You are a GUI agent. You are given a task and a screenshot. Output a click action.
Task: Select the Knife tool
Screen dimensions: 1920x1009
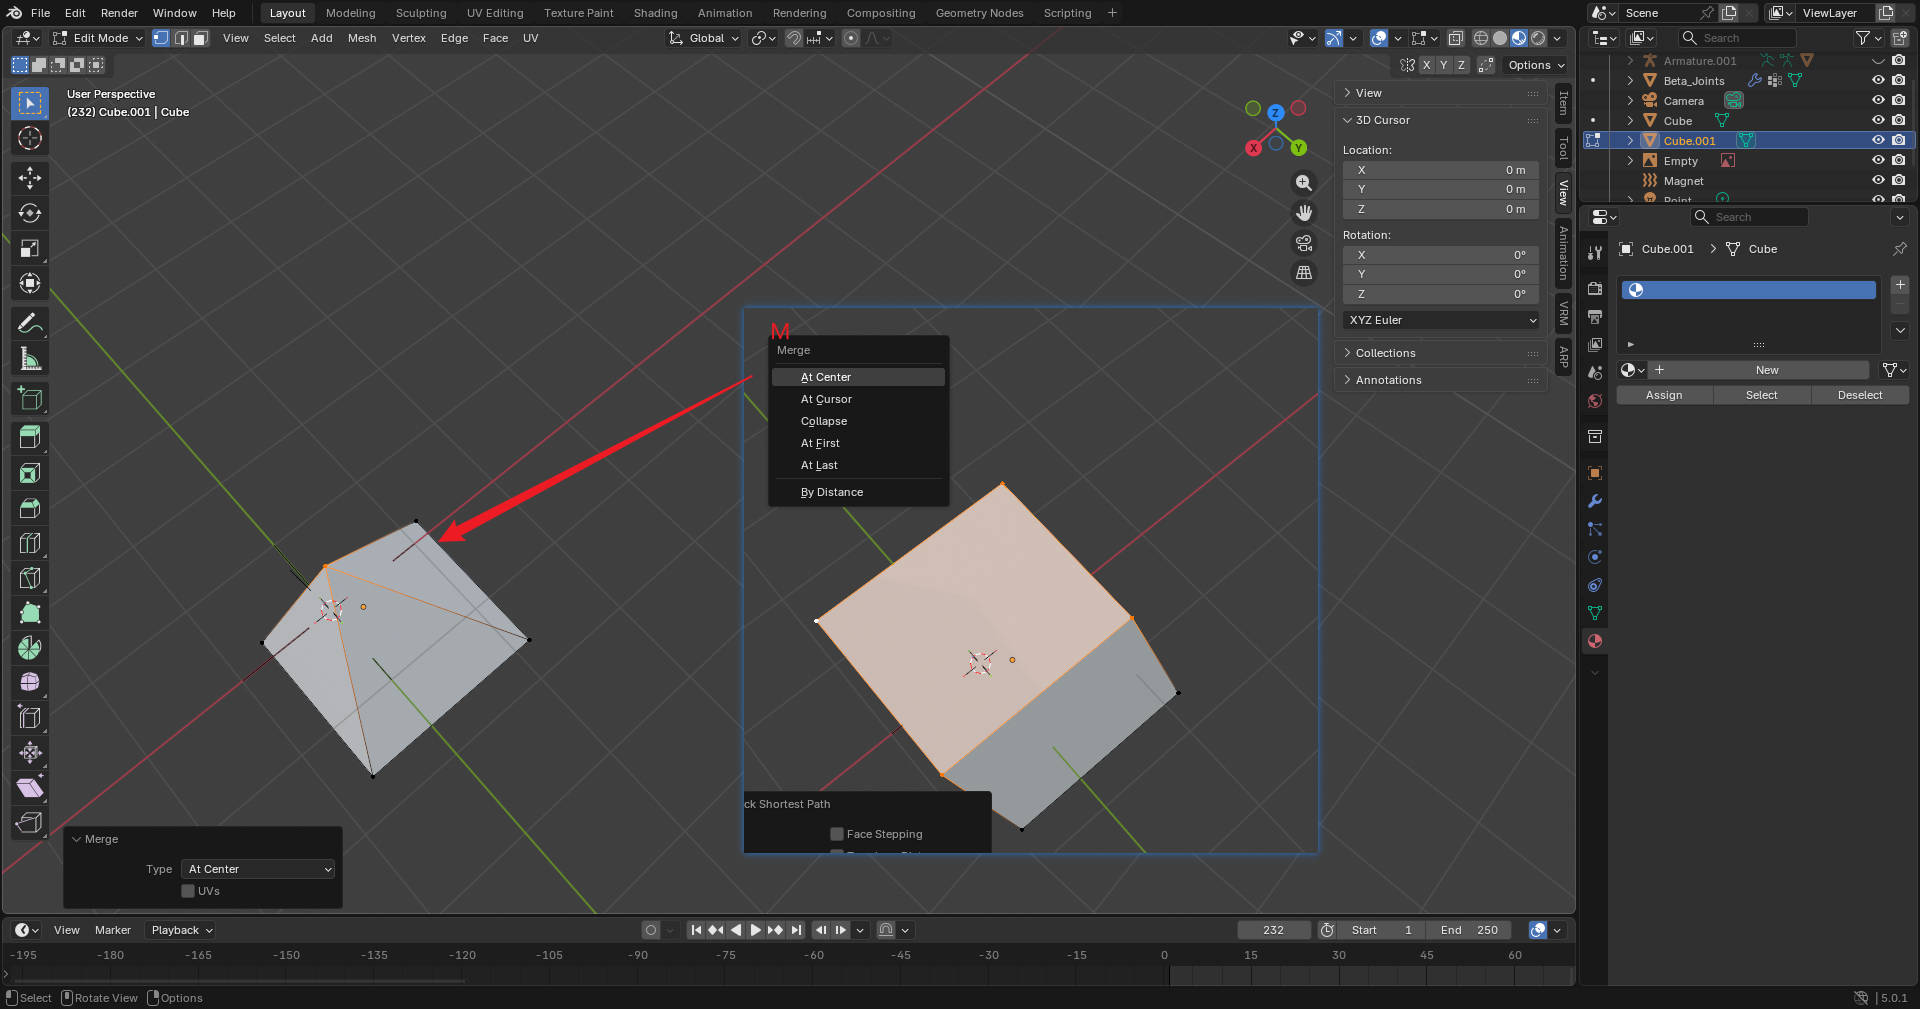click(30, 578)
